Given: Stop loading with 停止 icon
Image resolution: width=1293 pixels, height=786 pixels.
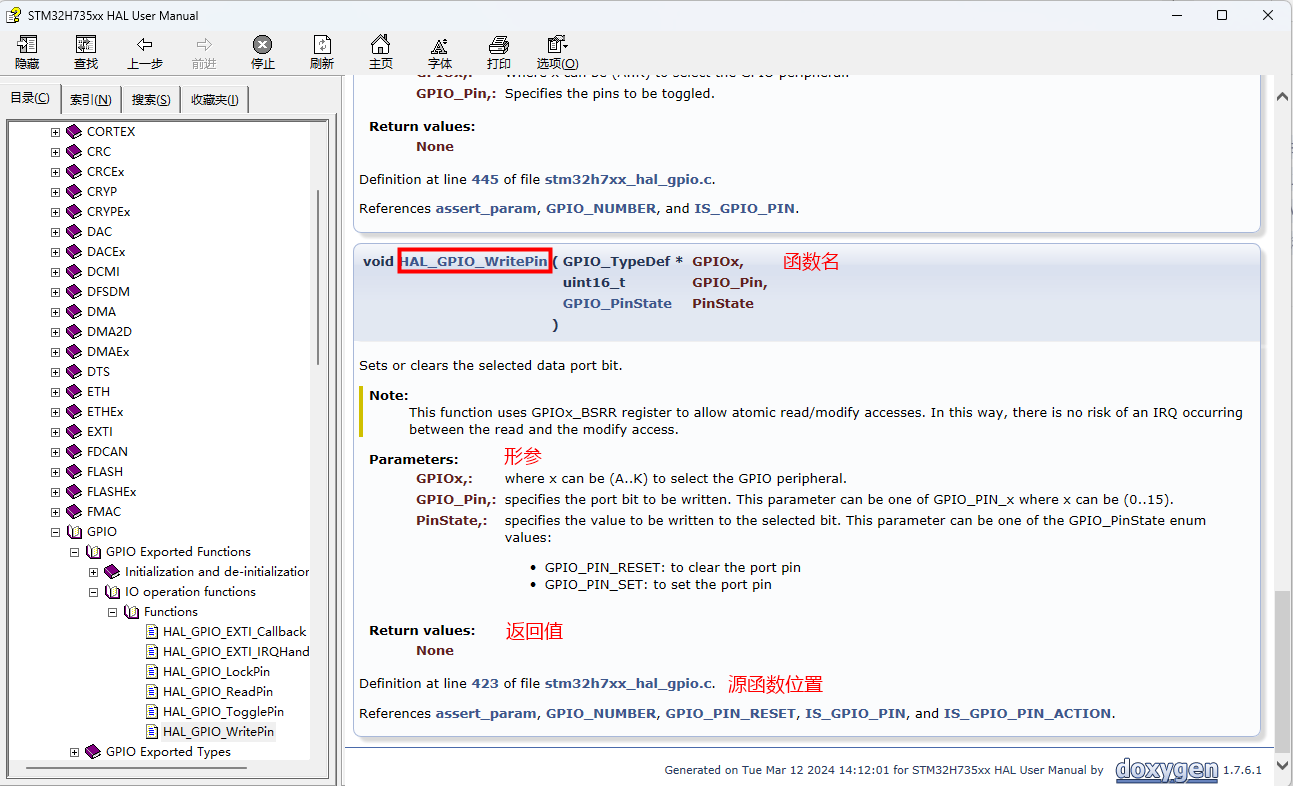Looking at the screenshot, I should 262,45.
